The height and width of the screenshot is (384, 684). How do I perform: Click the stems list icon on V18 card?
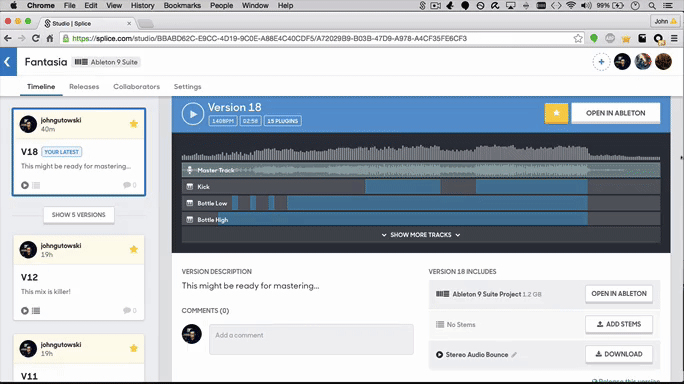pos(36,185)
